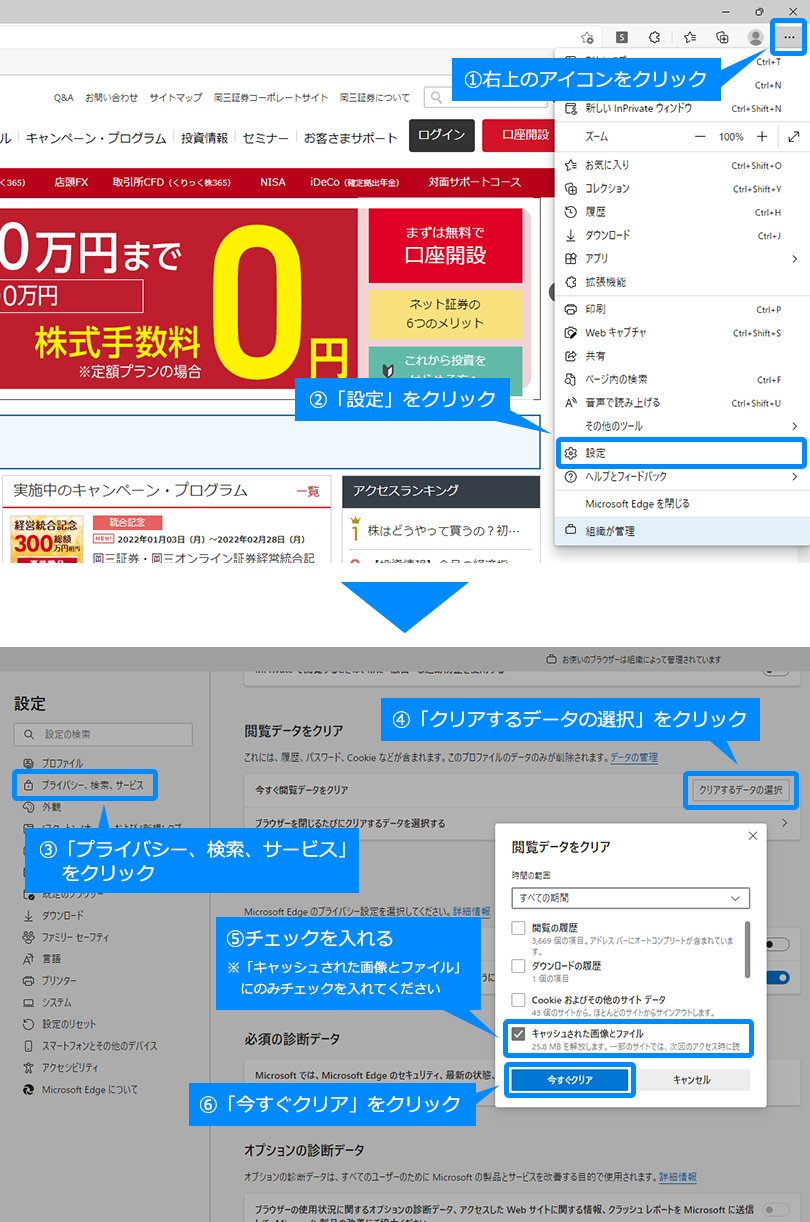
Task: Click 組織が管理 at the menu bottom
Action: click(x=682, y=531)
